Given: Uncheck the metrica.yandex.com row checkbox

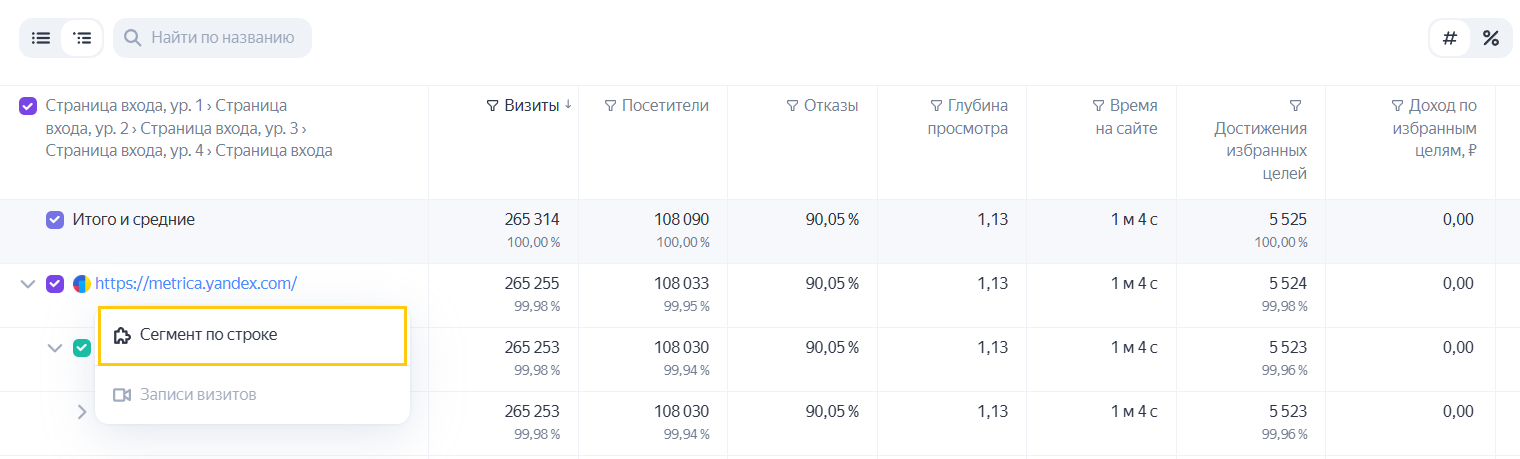Looking at the screenshot, I should [55, 284].
